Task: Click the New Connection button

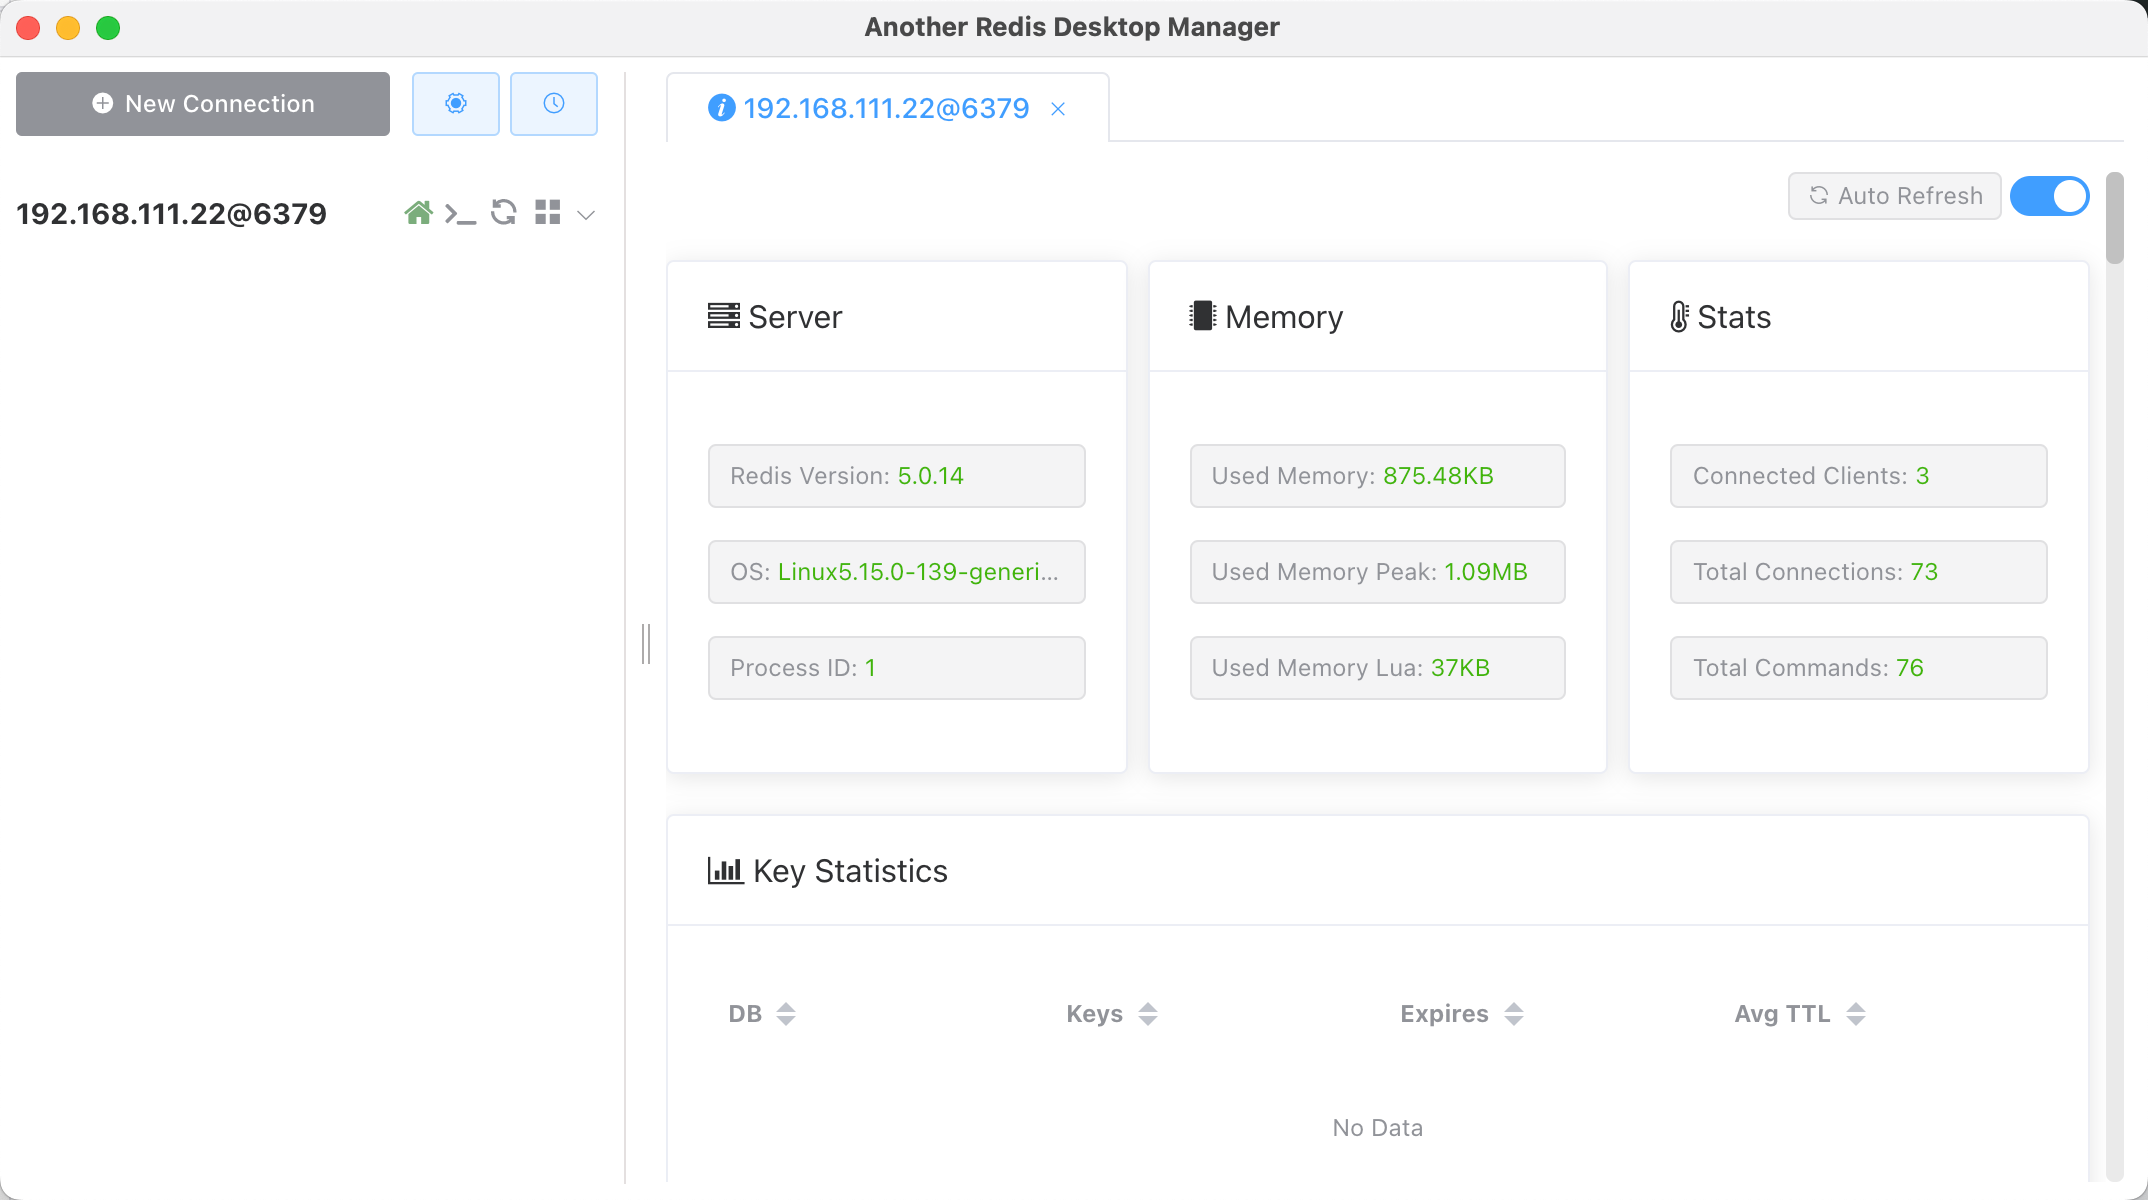Action: (203, 104)
